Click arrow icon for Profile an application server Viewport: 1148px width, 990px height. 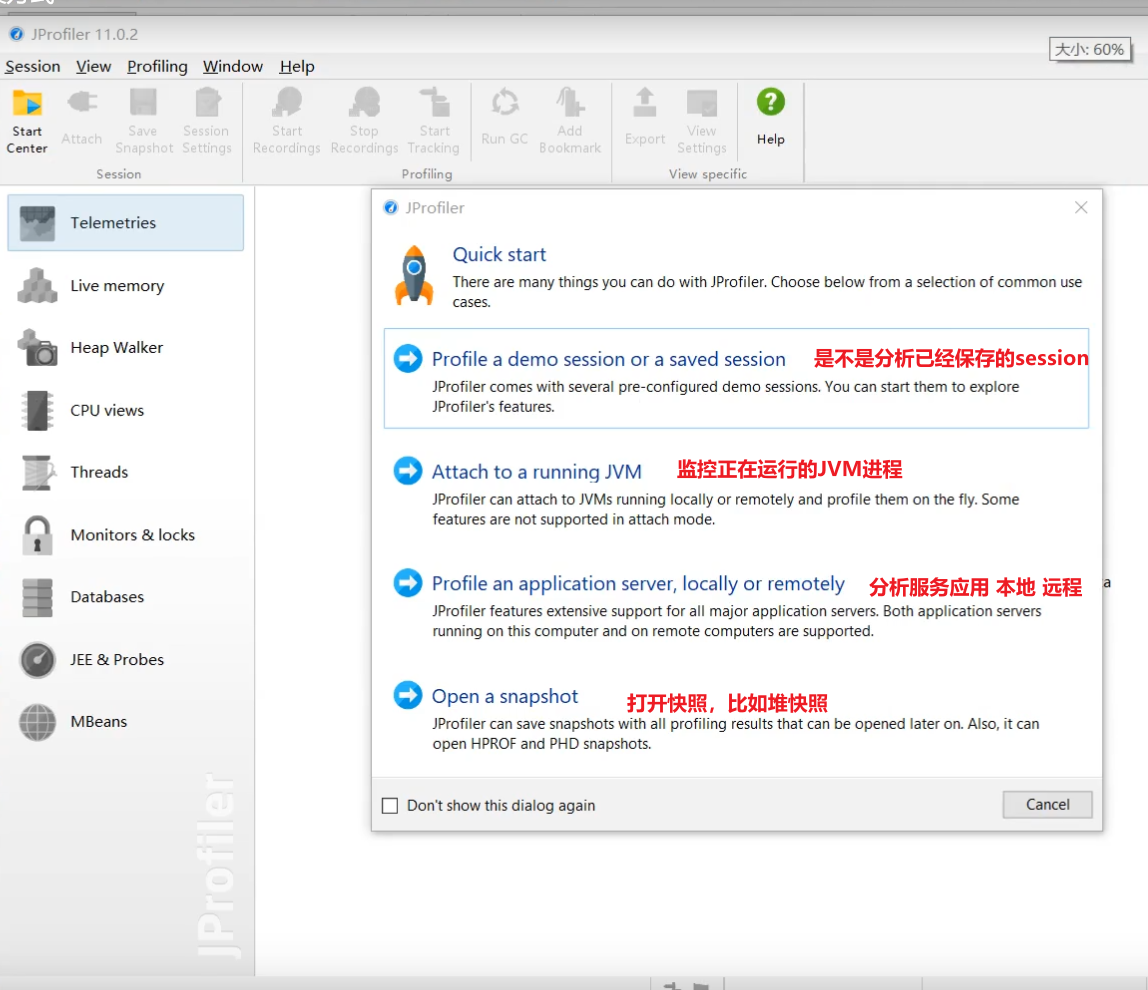tap(408, 583)
